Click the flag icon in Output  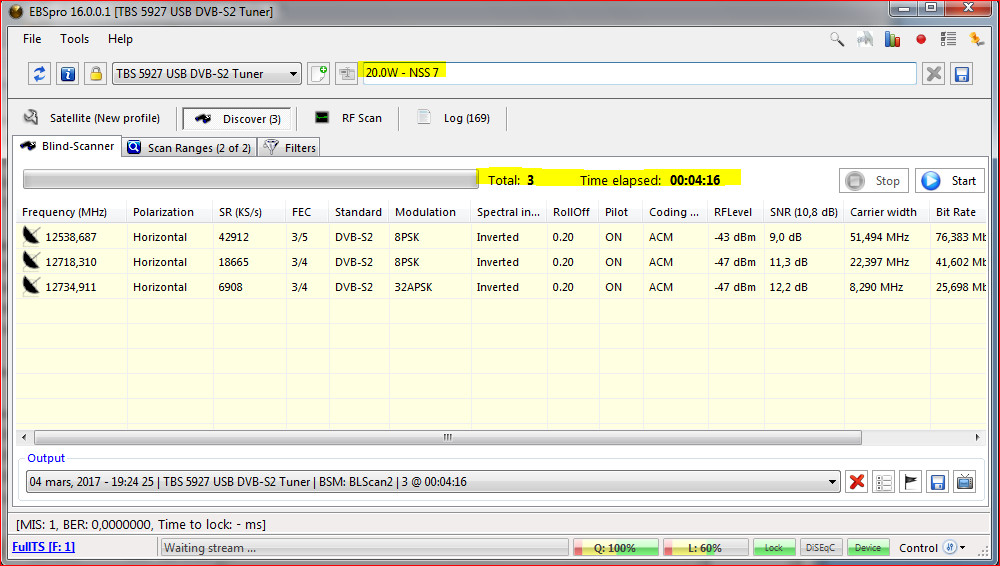(x=910, y=482)
